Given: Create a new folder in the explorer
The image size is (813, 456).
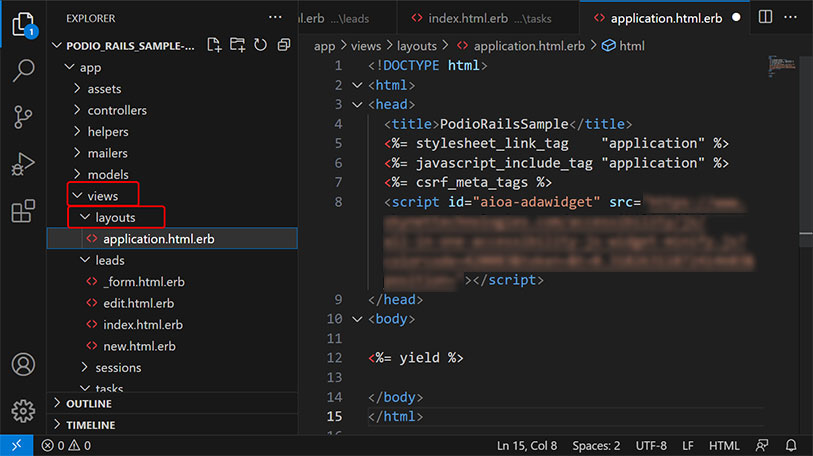Looking at the screenshot, I should click(x=237, y=45).
